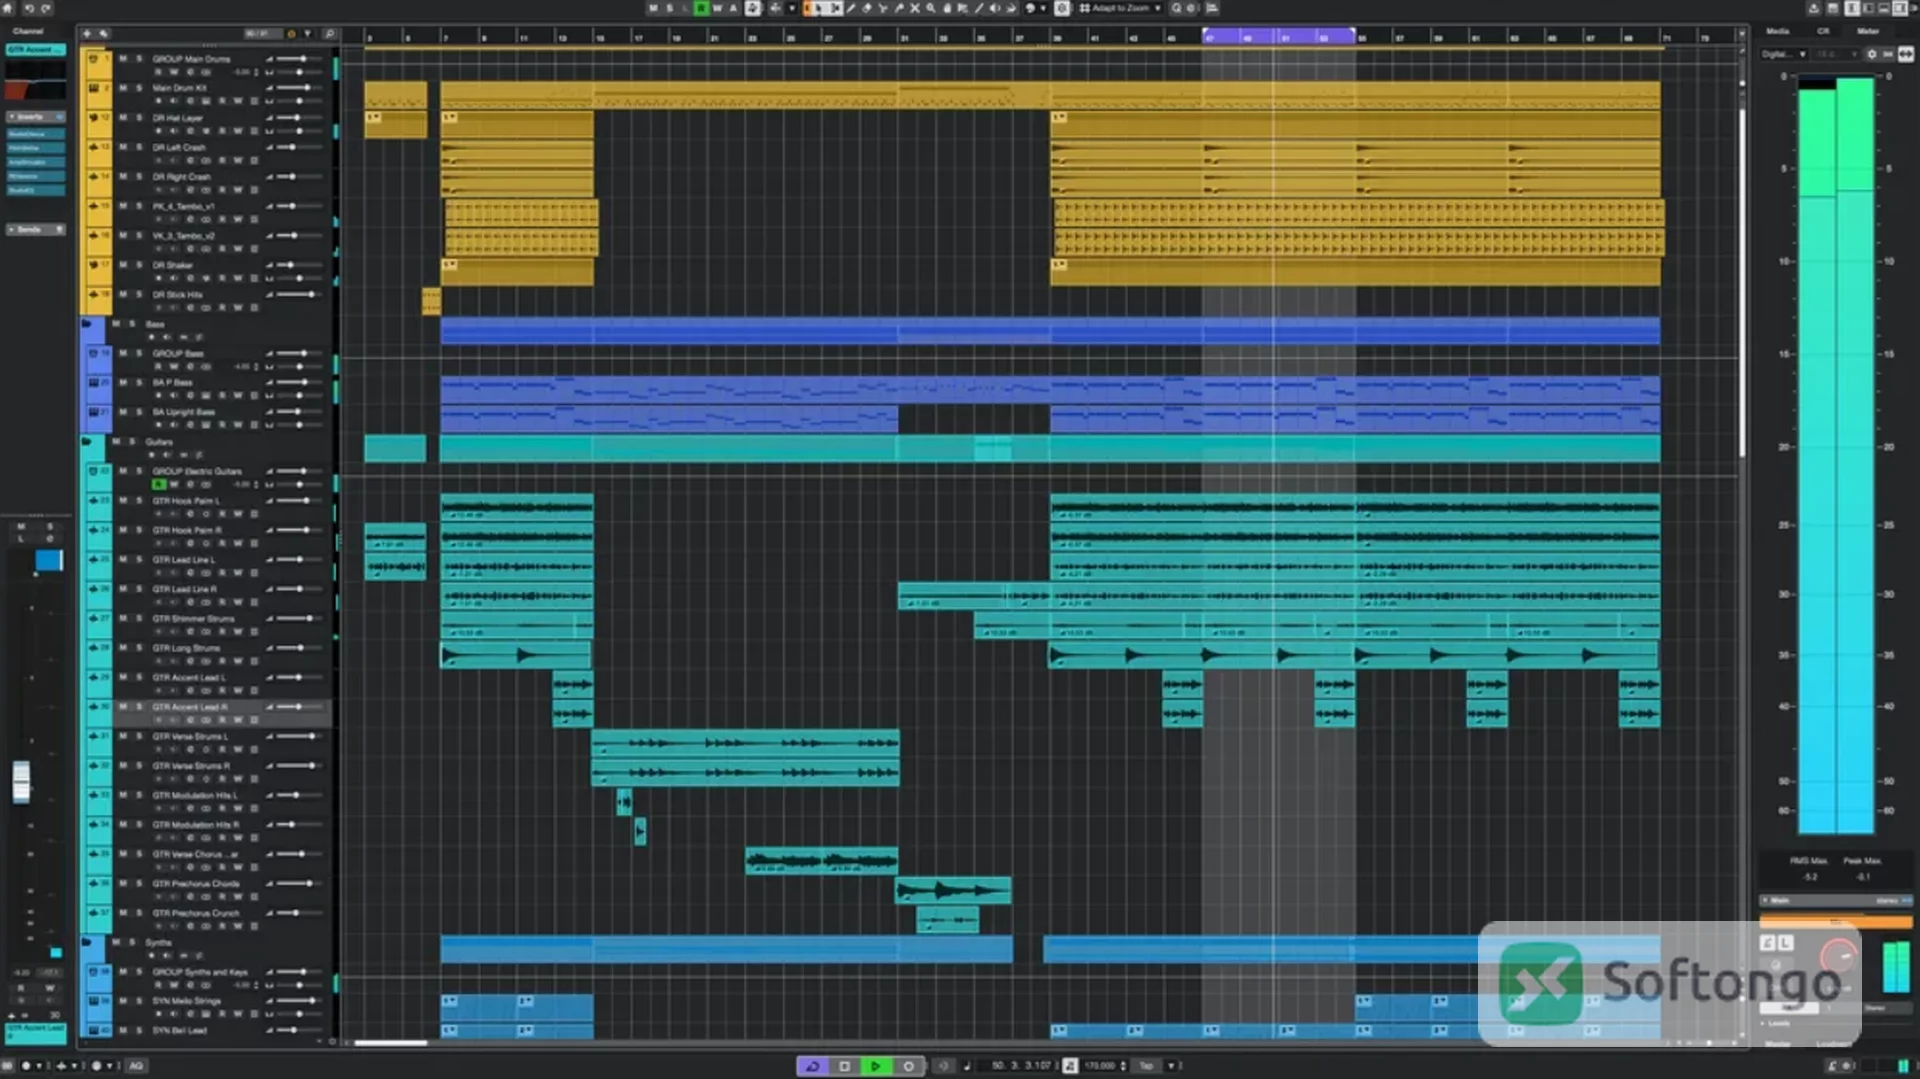
Task: Solo the Main Drum Kit track
Action: (x=139, y=88)
